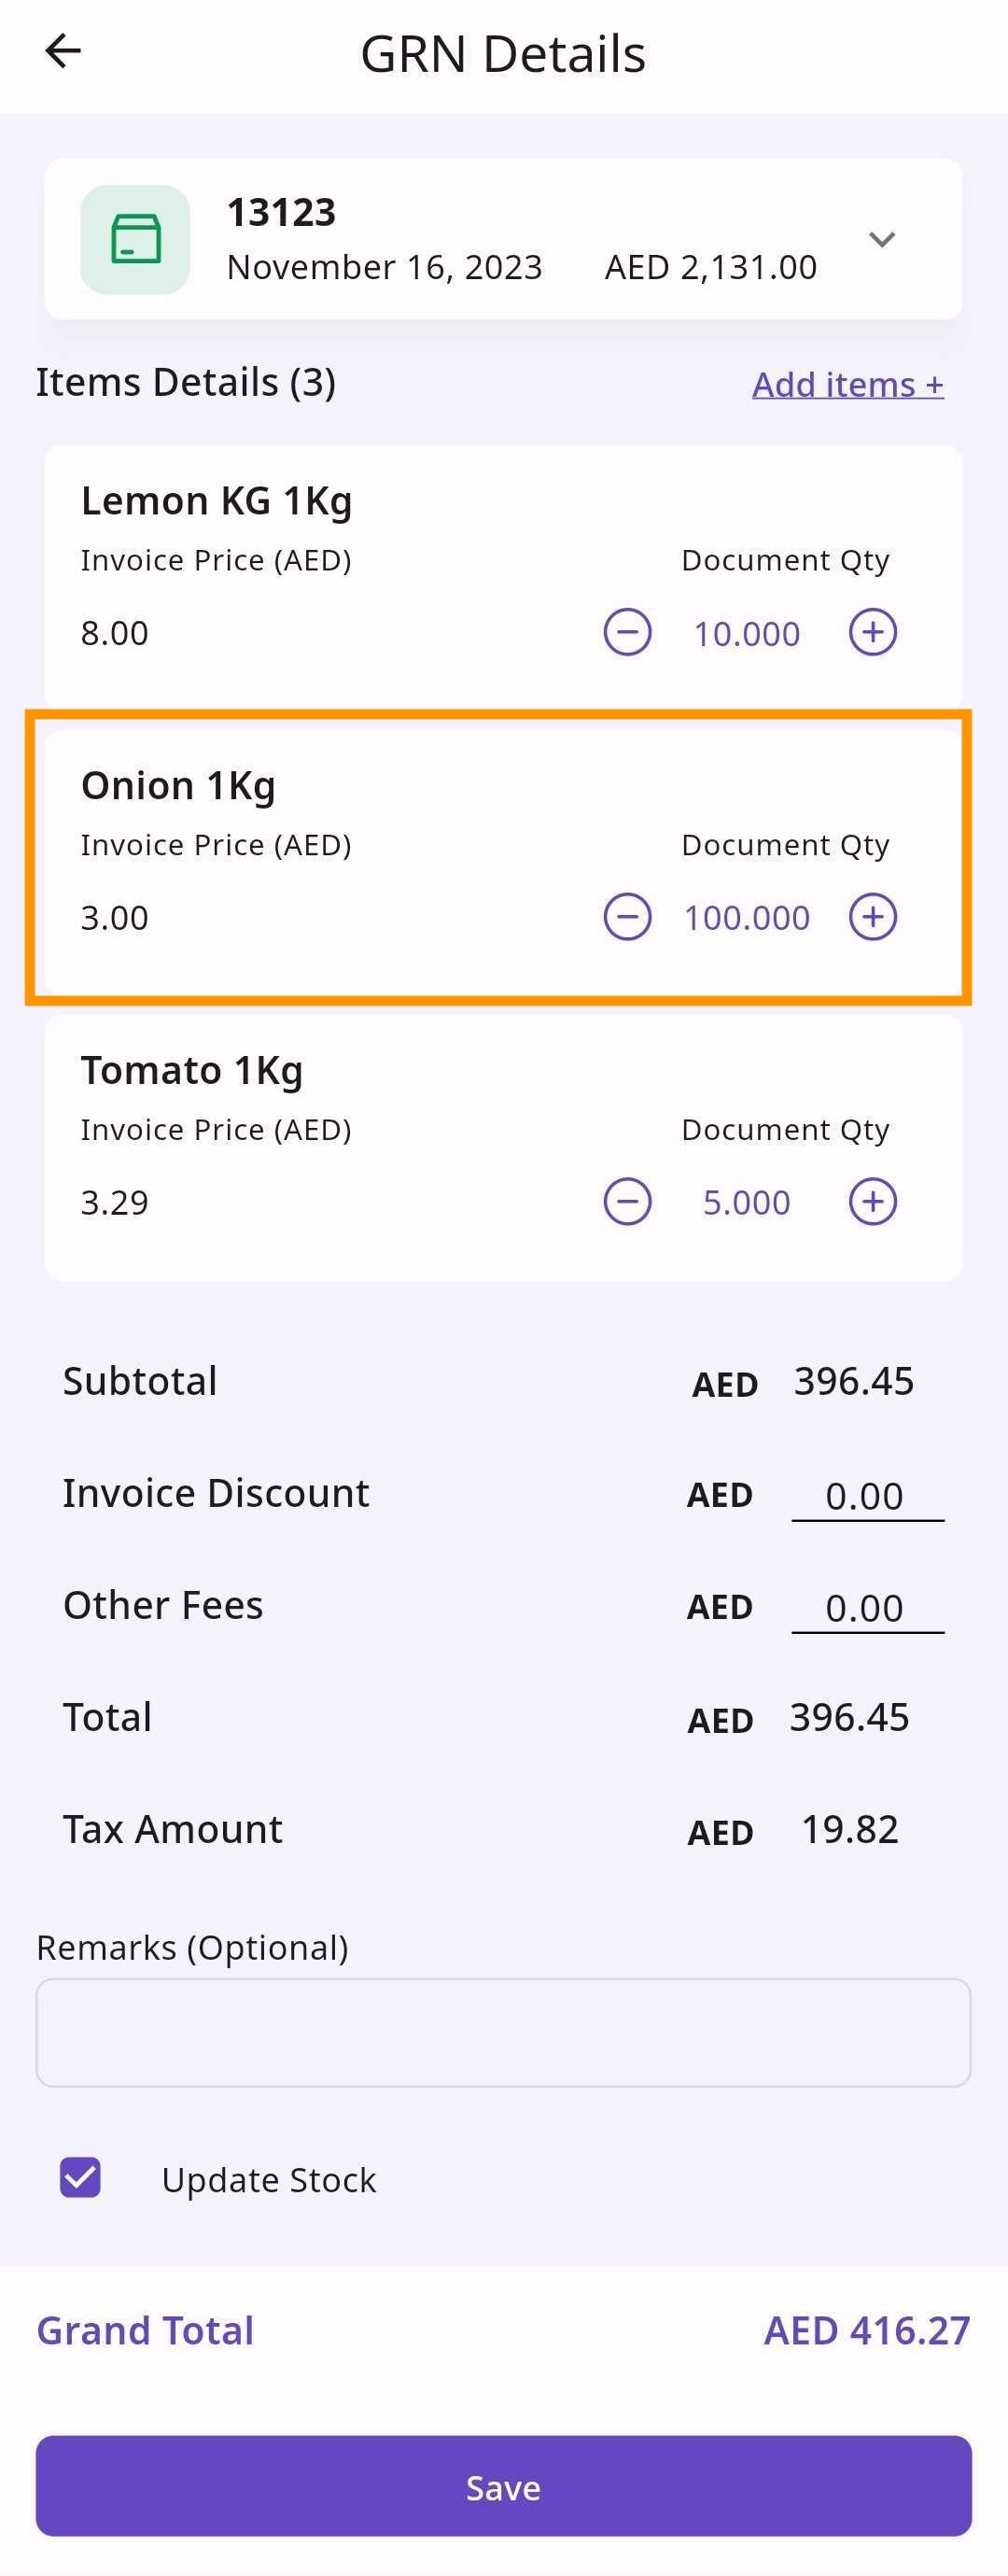The width and height of the screenshot is (1008, 2576).
Task: Click the green invoice box icon
Action: click(x=135, y=240)
